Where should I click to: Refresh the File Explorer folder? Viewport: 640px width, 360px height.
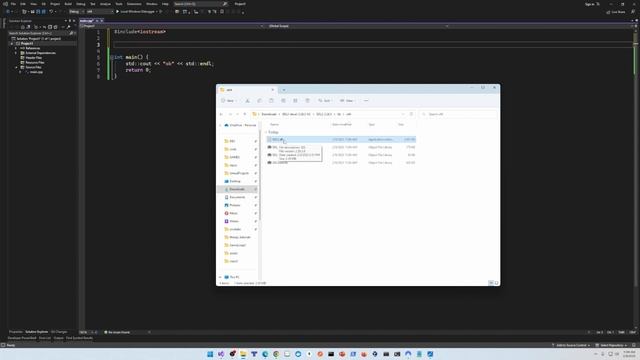click(x=411, y=114)
